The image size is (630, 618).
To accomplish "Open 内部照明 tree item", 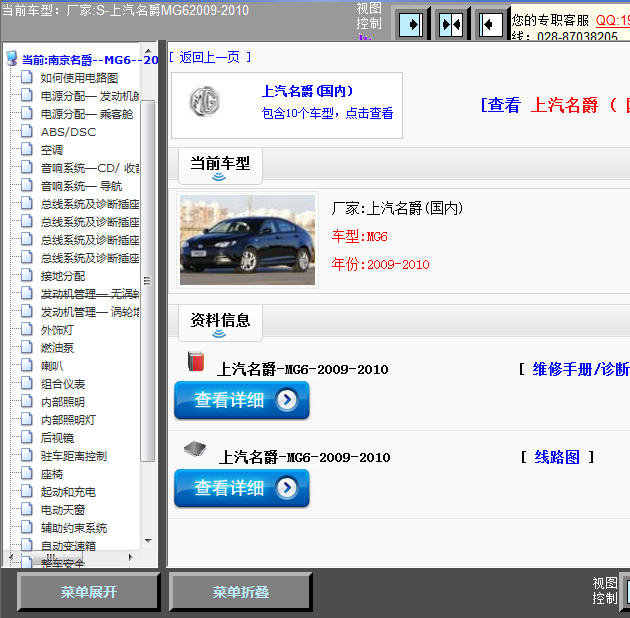I will click(x=63, y=402).
